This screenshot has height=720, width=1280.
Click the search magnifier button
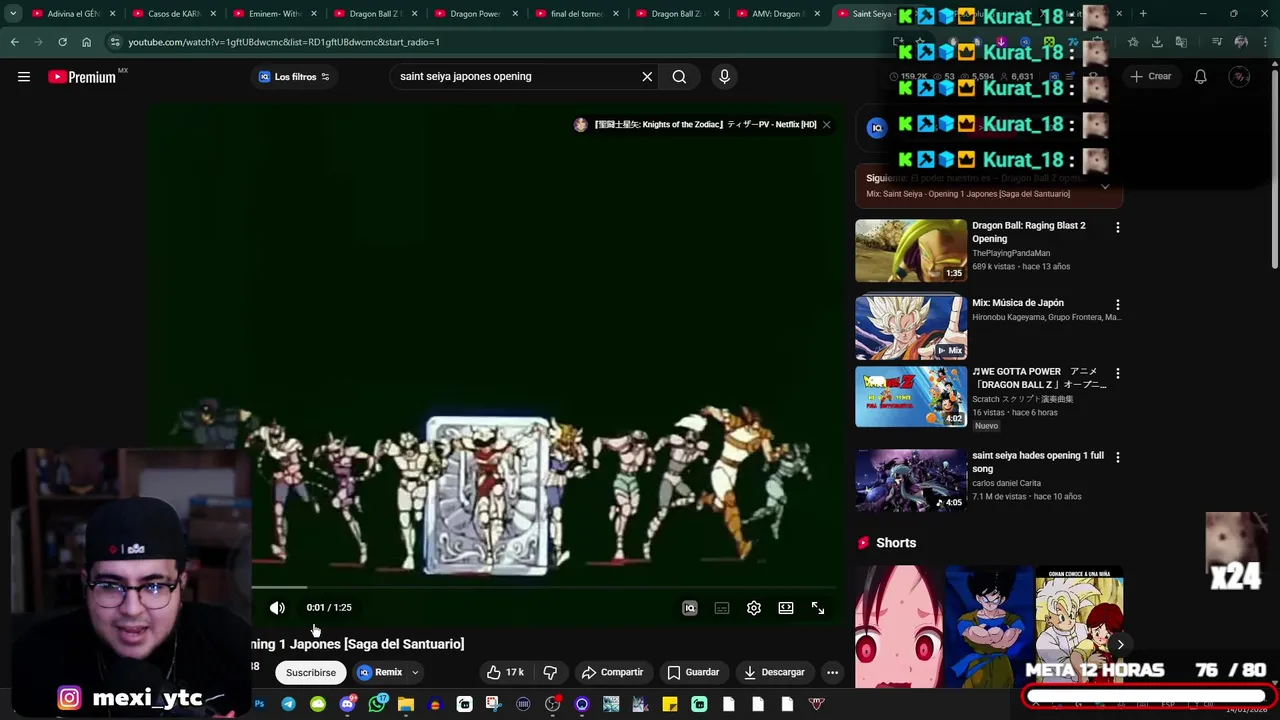tap(679, 77)
